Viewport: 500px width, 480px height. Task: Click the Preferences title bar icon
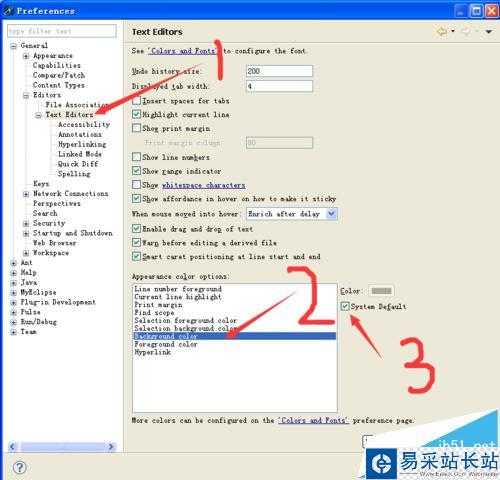coord(9,11)
